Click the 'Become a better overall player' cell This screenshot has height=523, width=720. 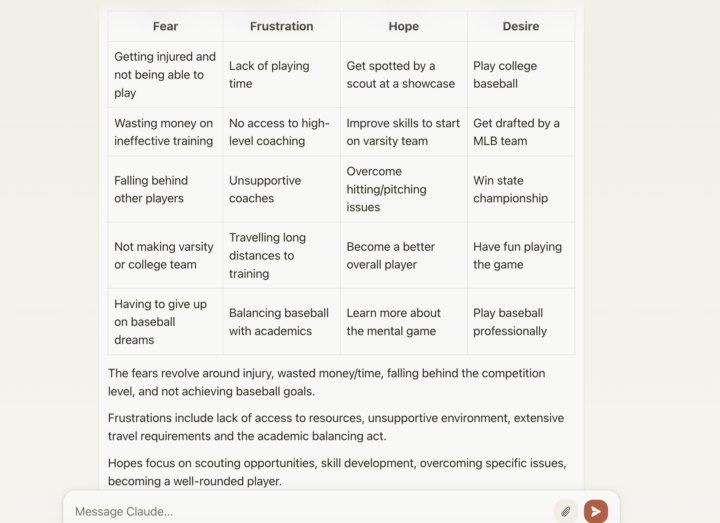403,255
